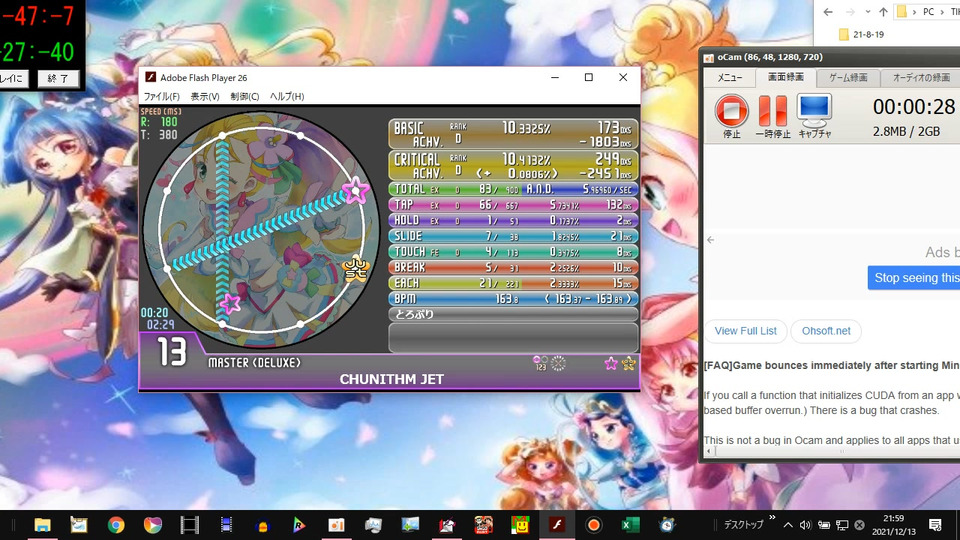Click the oCam orange record taskbar icon
Screen dimensions: 960x540
coord(593,525)
